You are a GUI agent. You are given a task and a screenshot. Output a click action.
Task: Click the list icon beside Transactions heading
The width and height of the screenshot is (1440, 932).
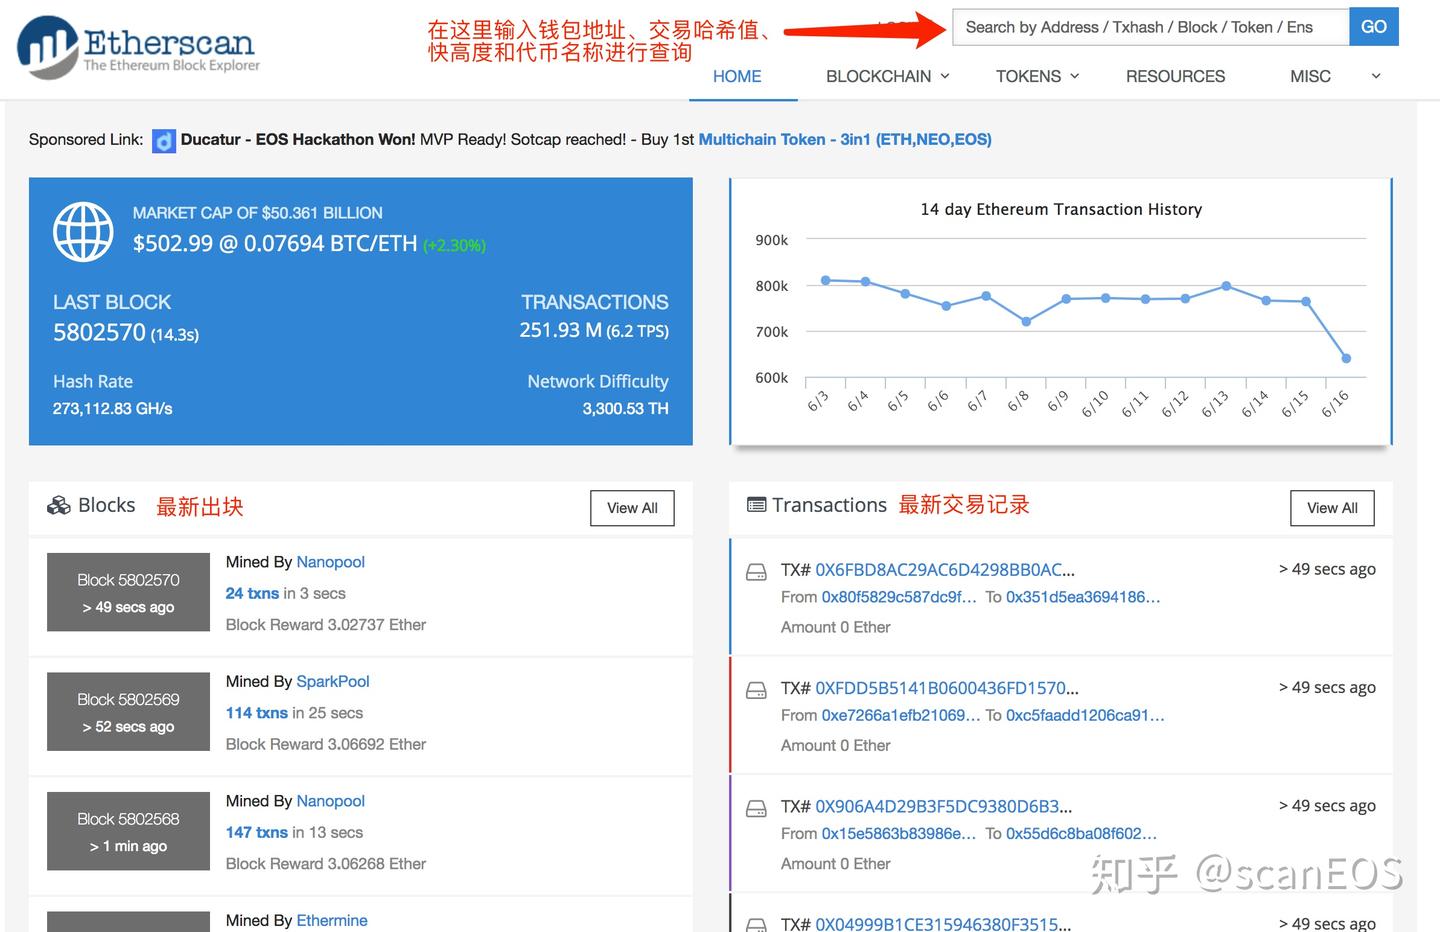(x=755, y=505)
